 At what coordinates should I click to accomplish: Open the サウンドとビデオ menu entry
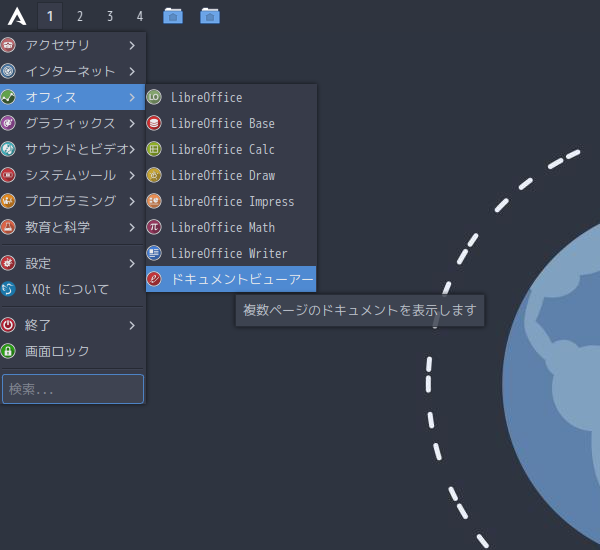coord(72,149)
